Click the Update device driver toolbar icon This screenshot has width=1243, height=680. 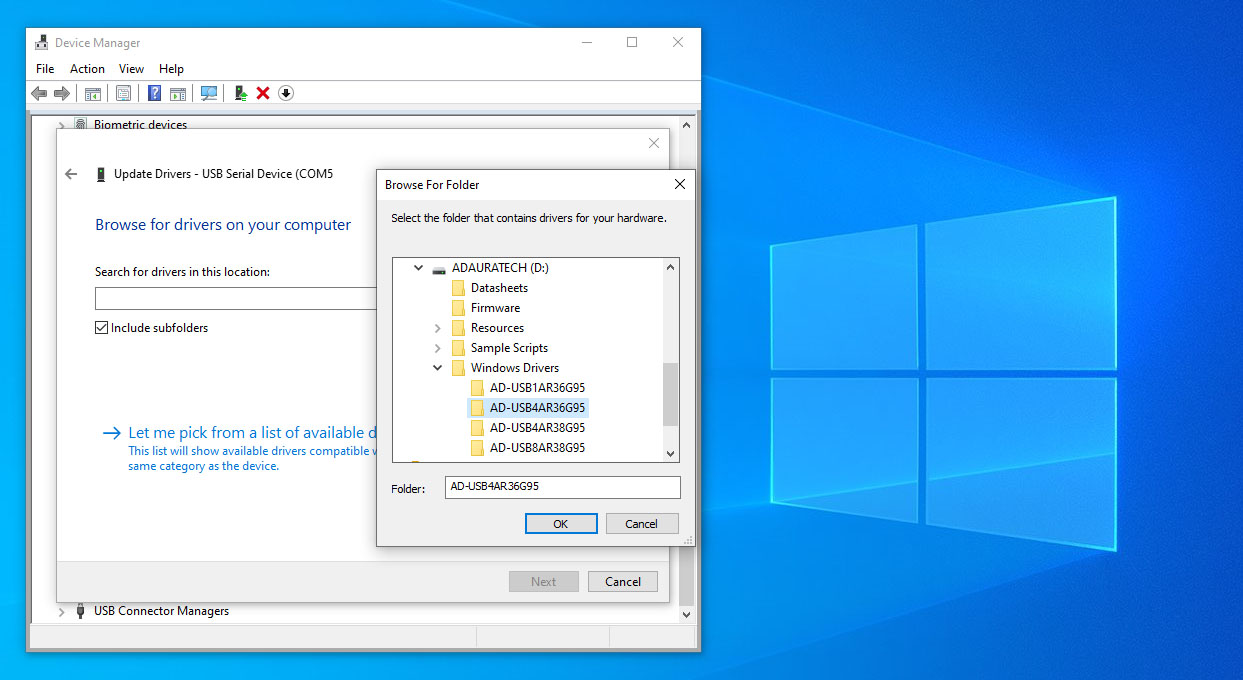click(x=240, y=93)
